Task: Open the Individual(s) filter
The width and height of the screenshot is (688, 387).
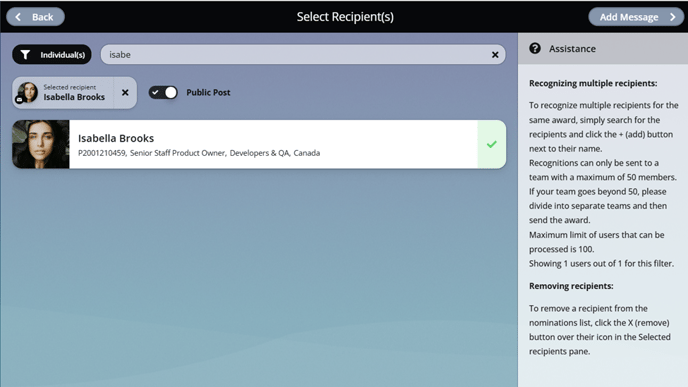Action: (x=52, y=54)
